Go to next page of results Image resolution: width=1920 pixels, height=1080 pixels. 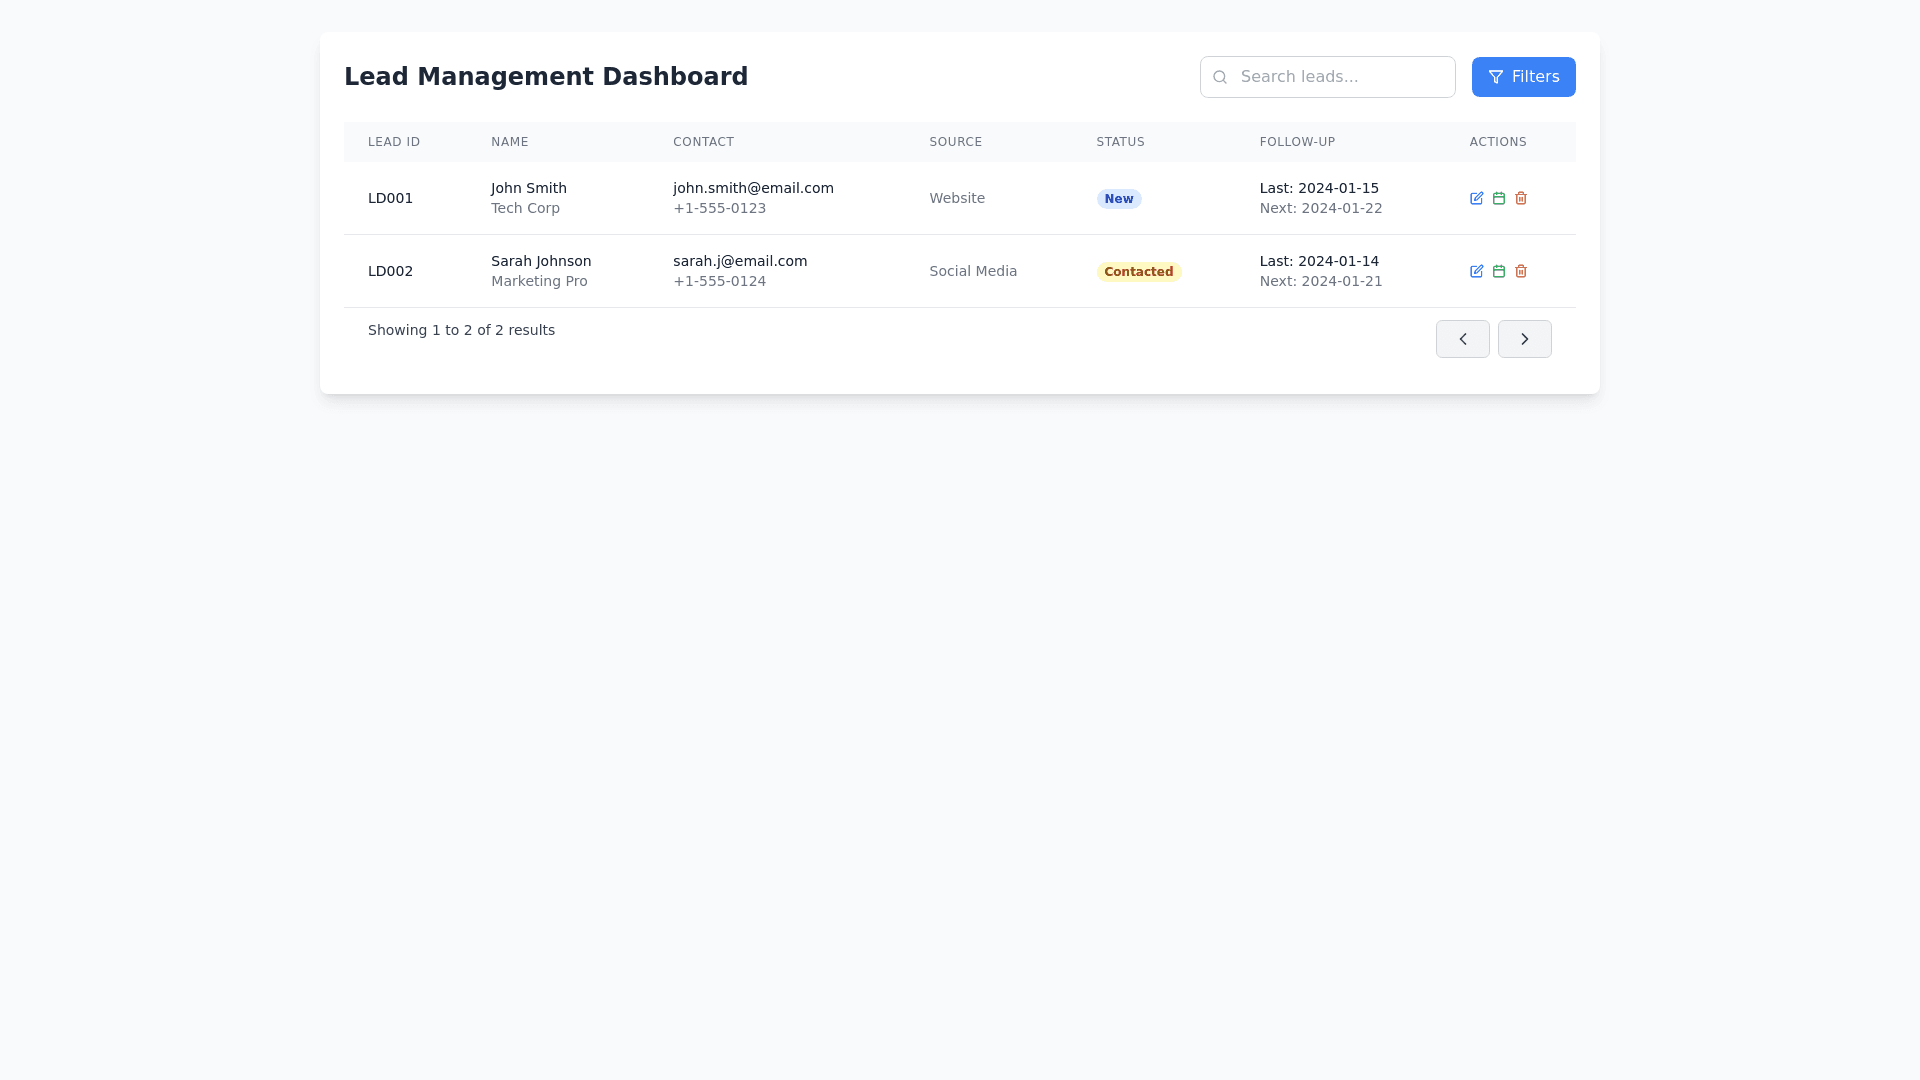[x=1524, y=339]
